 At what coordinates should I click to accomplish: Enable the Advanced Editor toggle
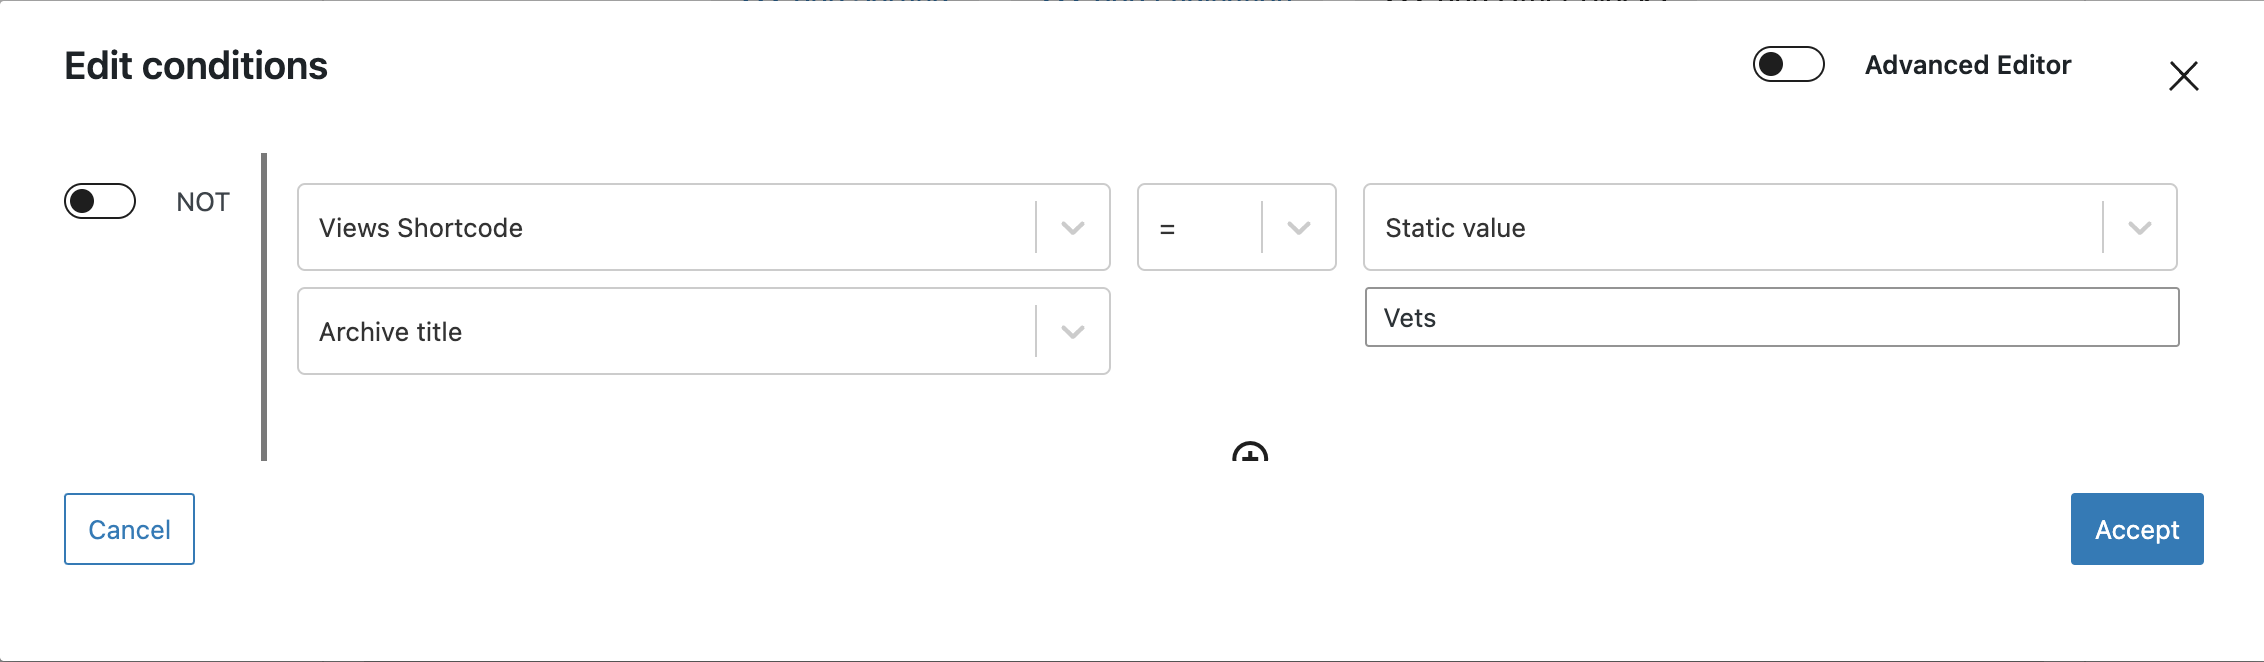click(x=1788, y=64)
